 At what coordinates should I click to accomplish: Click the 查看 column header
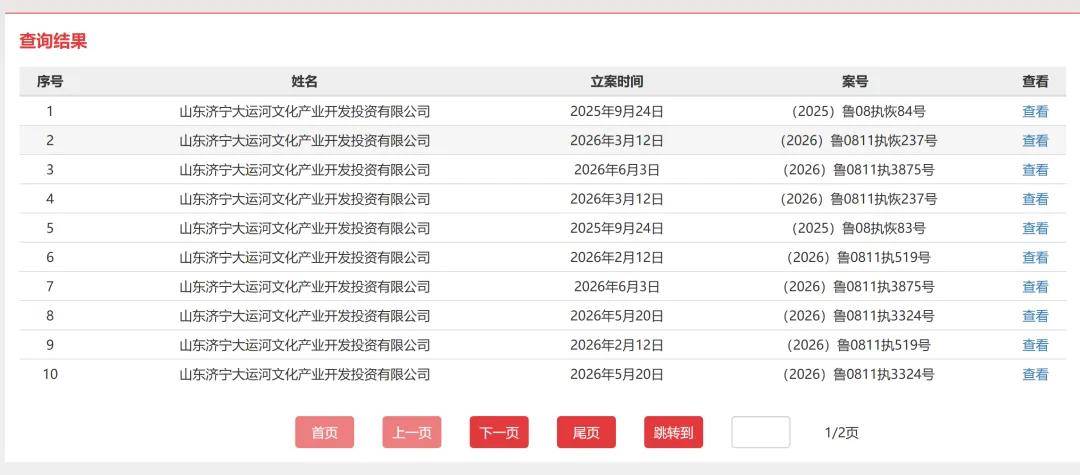[x=1035, y=82]
